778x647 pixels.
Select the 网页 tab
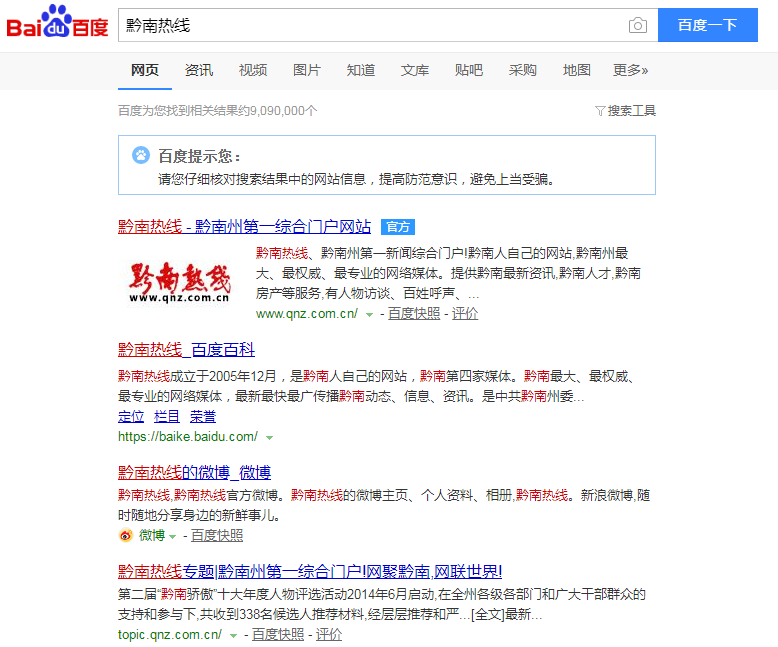click(145, 70)
